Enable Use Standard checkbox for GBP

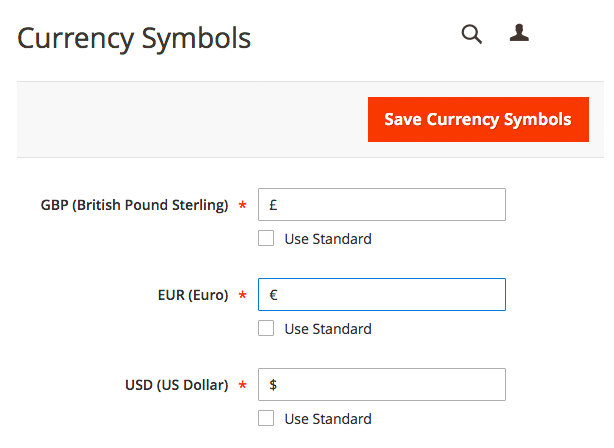(266, 239)
